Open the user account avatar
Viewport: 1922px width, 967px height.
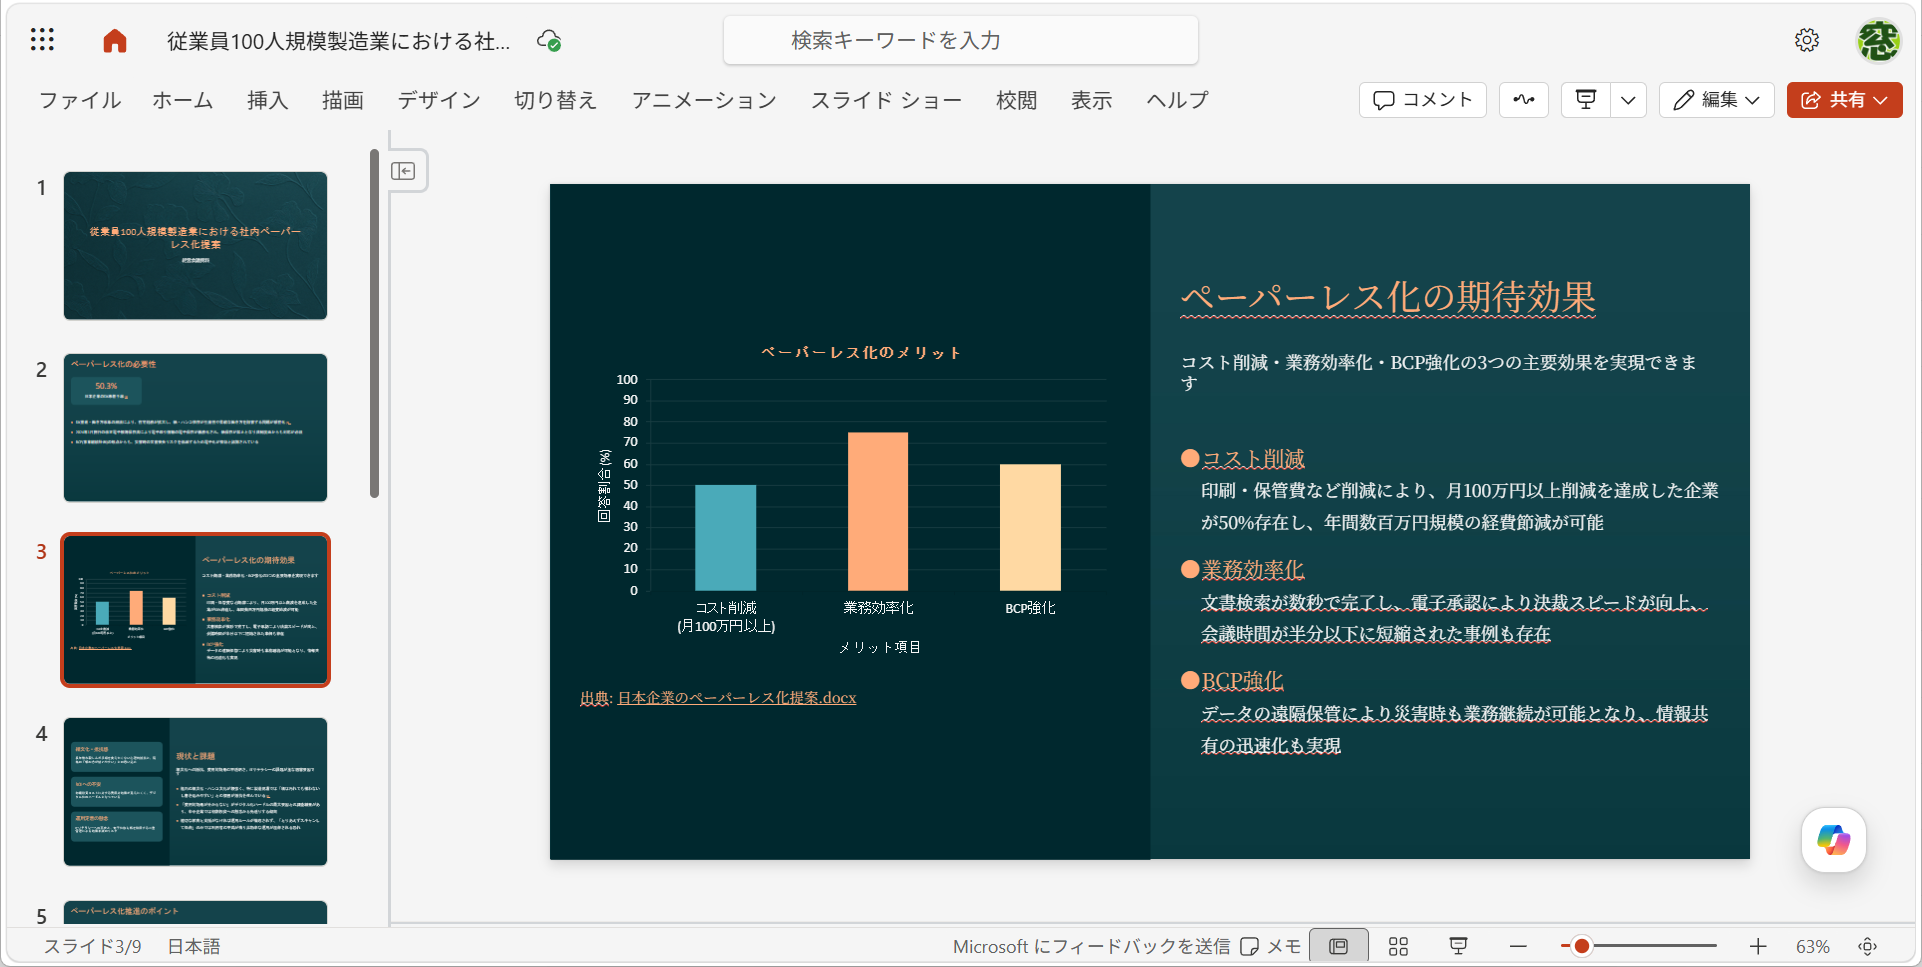[x=1878, y=40]
